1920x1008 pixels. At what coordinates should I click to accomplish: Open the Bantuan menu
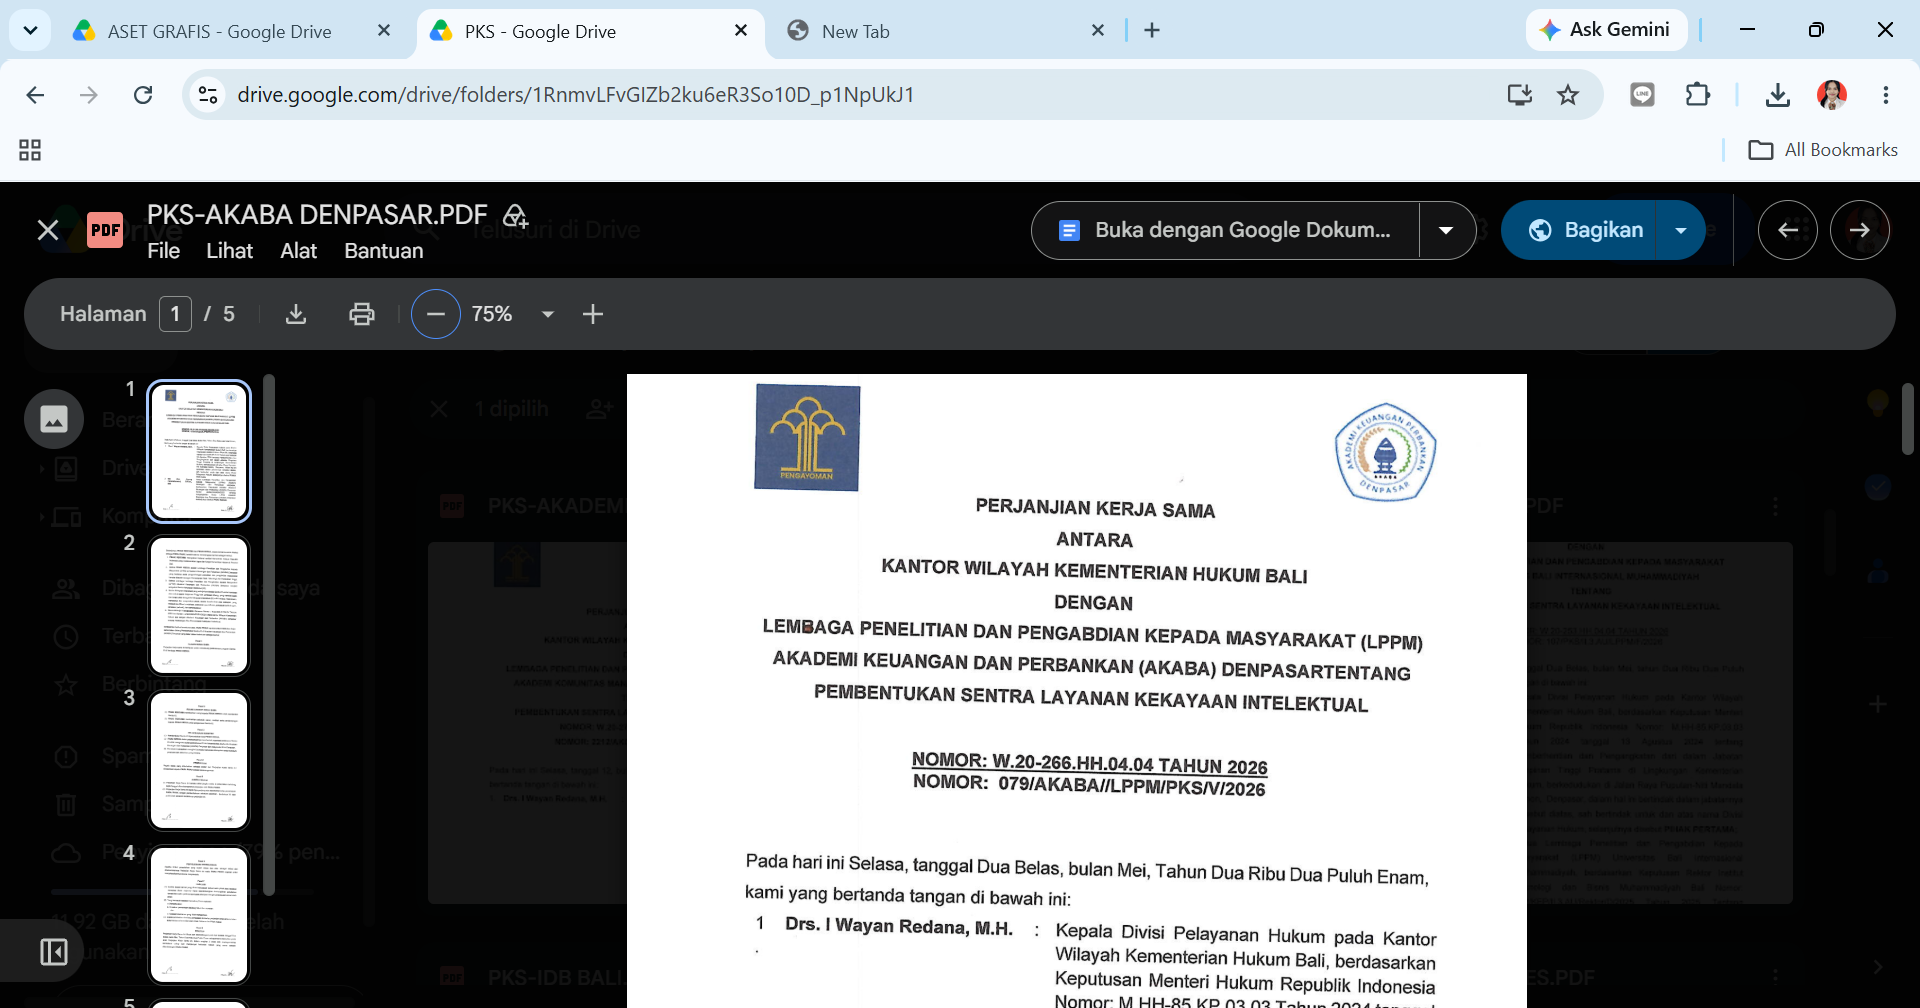(384, 251)
